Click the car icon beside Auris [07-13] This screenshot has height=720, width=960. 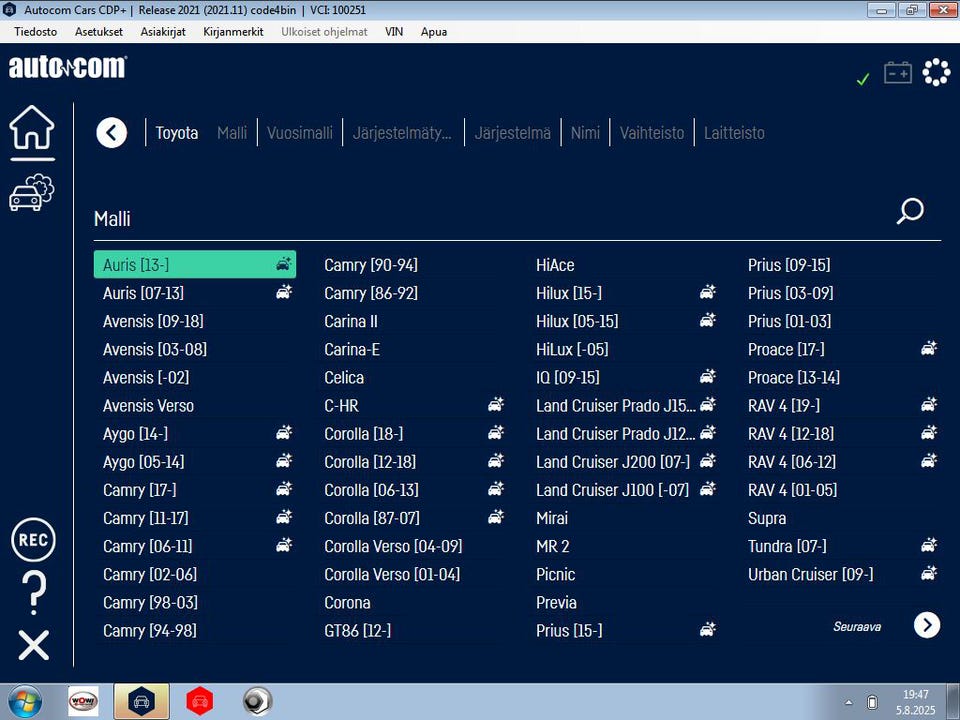point(283,292)
